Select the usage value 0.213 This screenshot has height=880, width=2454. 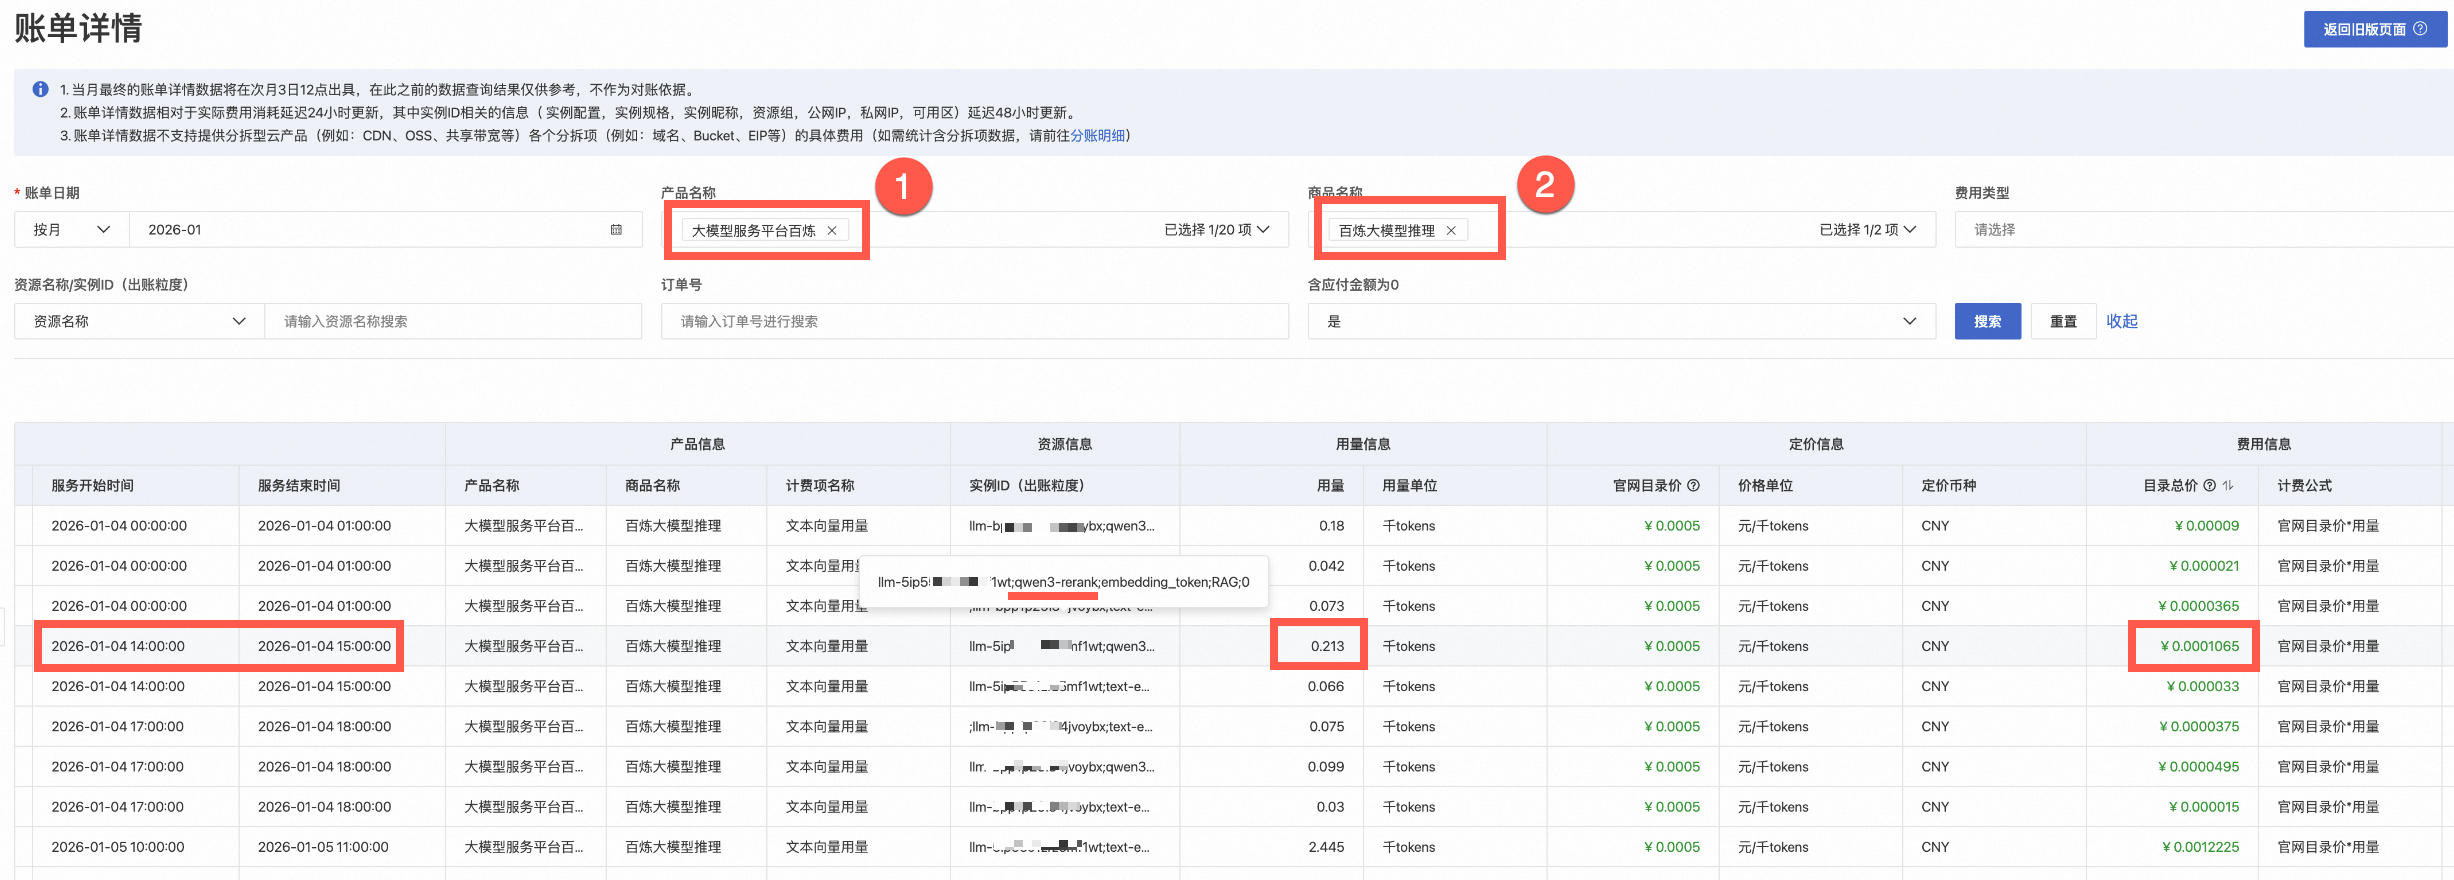pyautogui.click(x=1328, y=646)
